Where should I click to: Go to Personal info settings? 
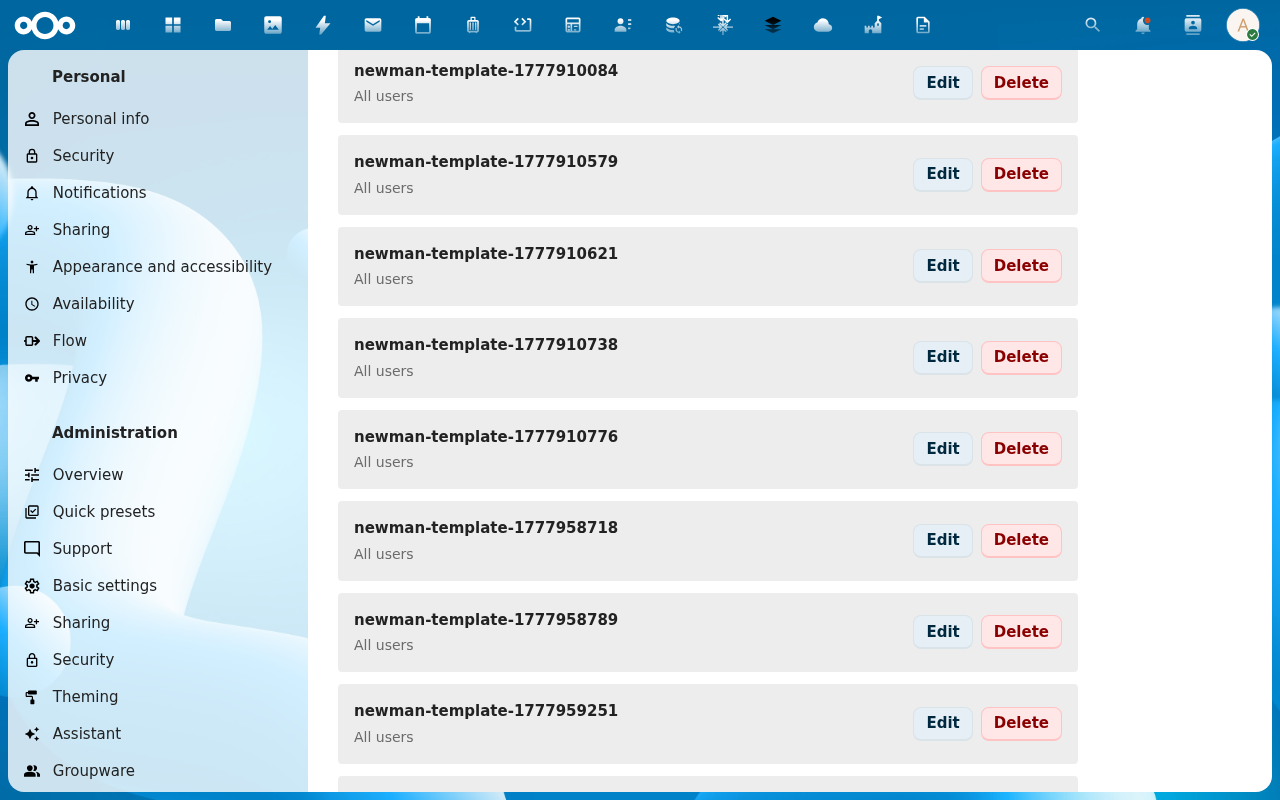[x=158, y=119]
